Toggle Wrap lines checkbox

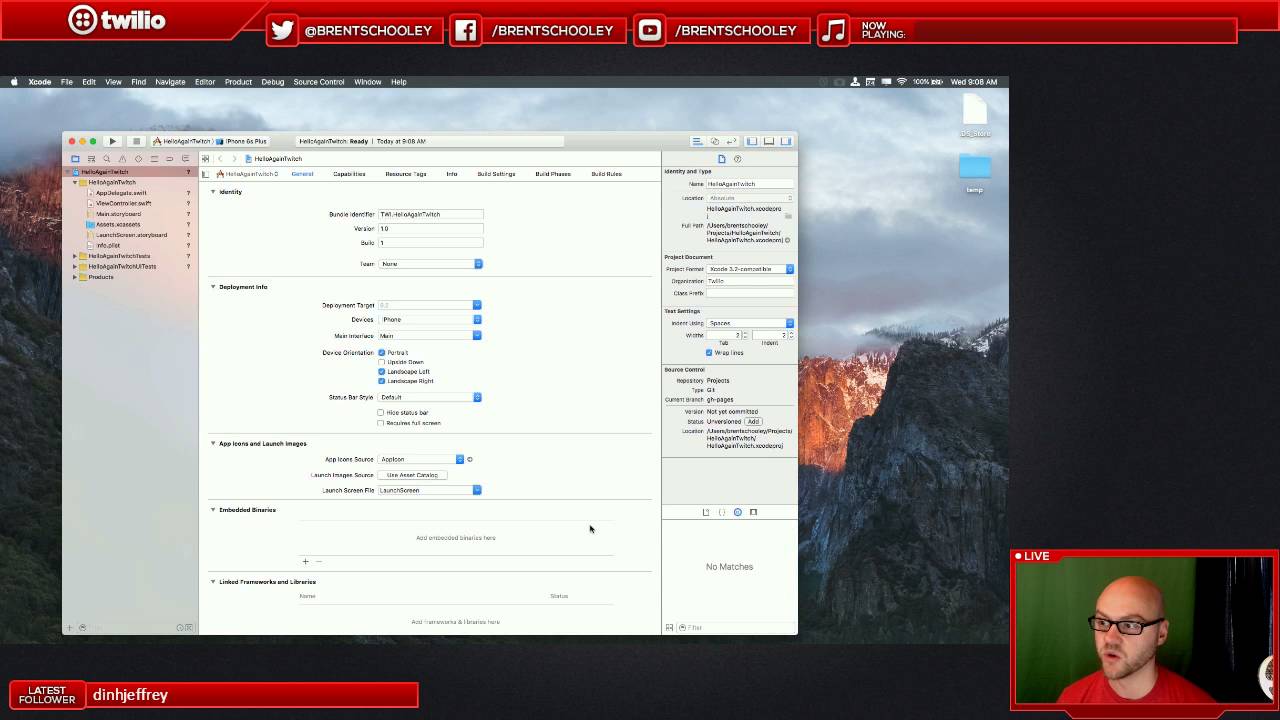pos(709,353)
